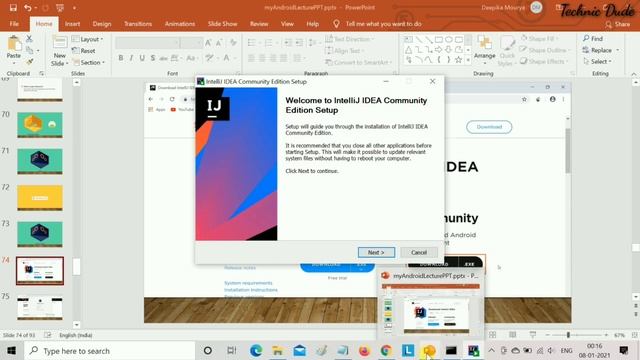640x360 pixels.
Task: Open the Windows Start menu
Action: 11,351
